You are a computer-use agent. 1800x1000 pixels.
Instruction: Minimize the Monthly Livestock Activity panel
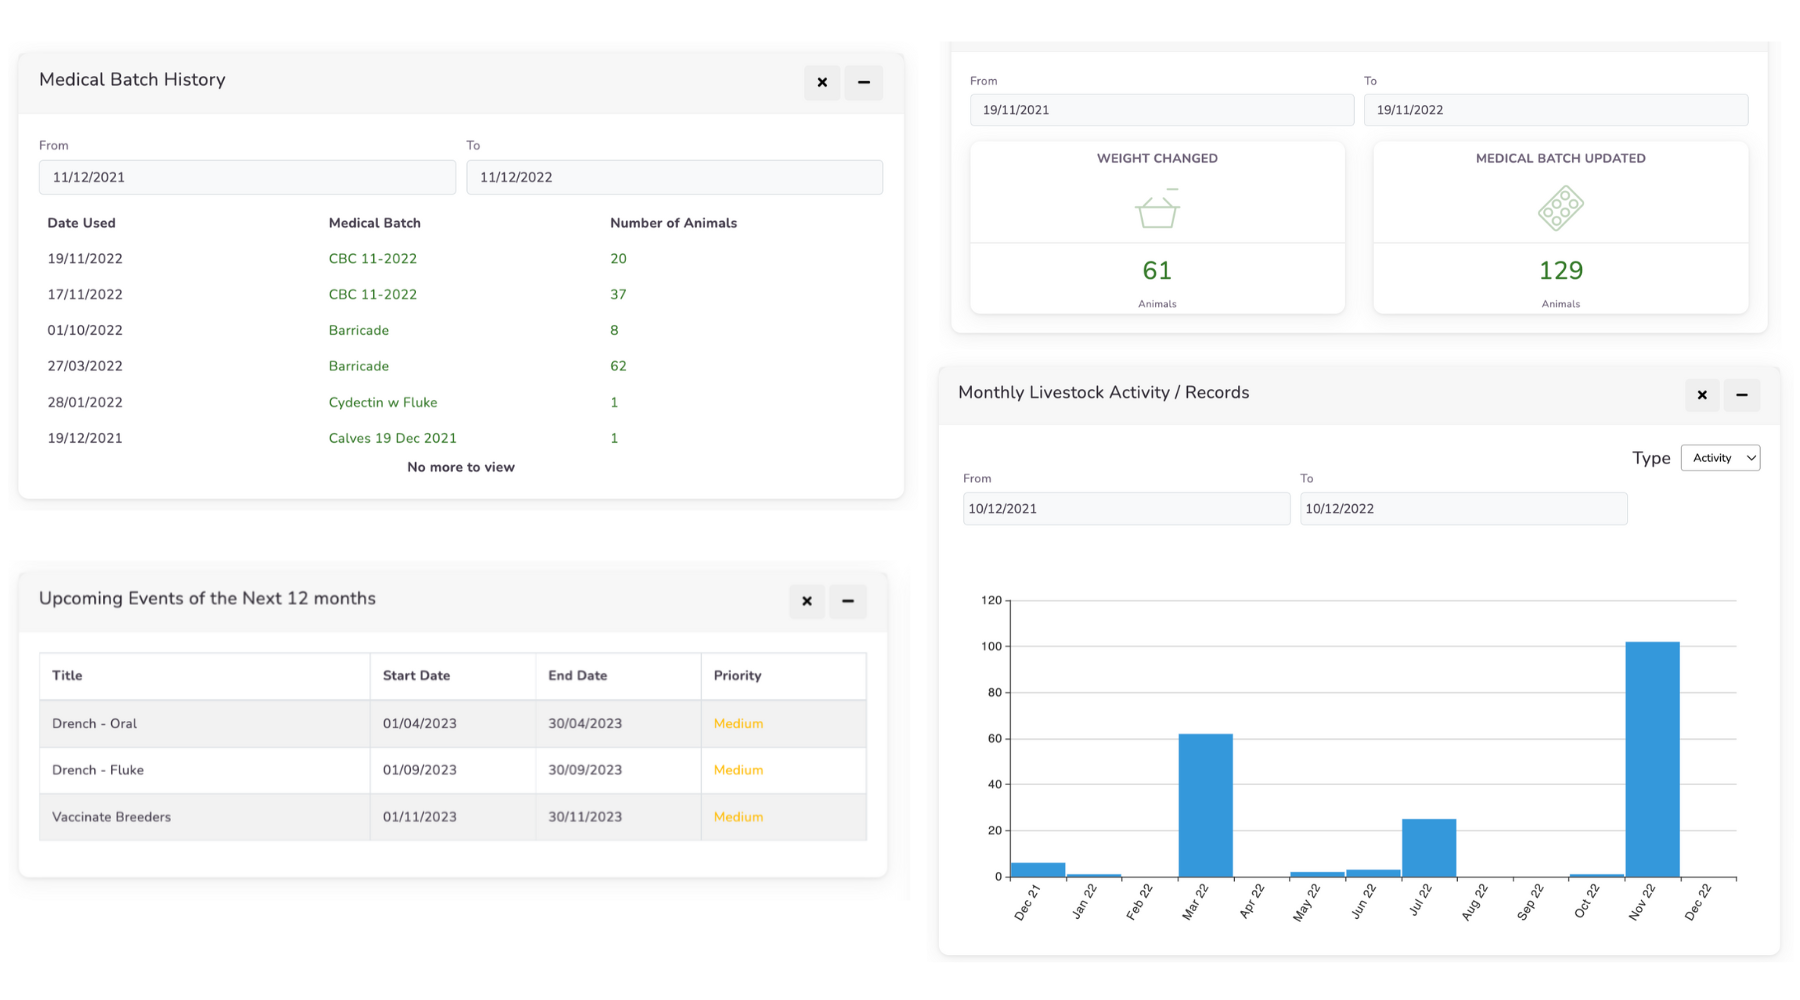tap(1741, 395)
